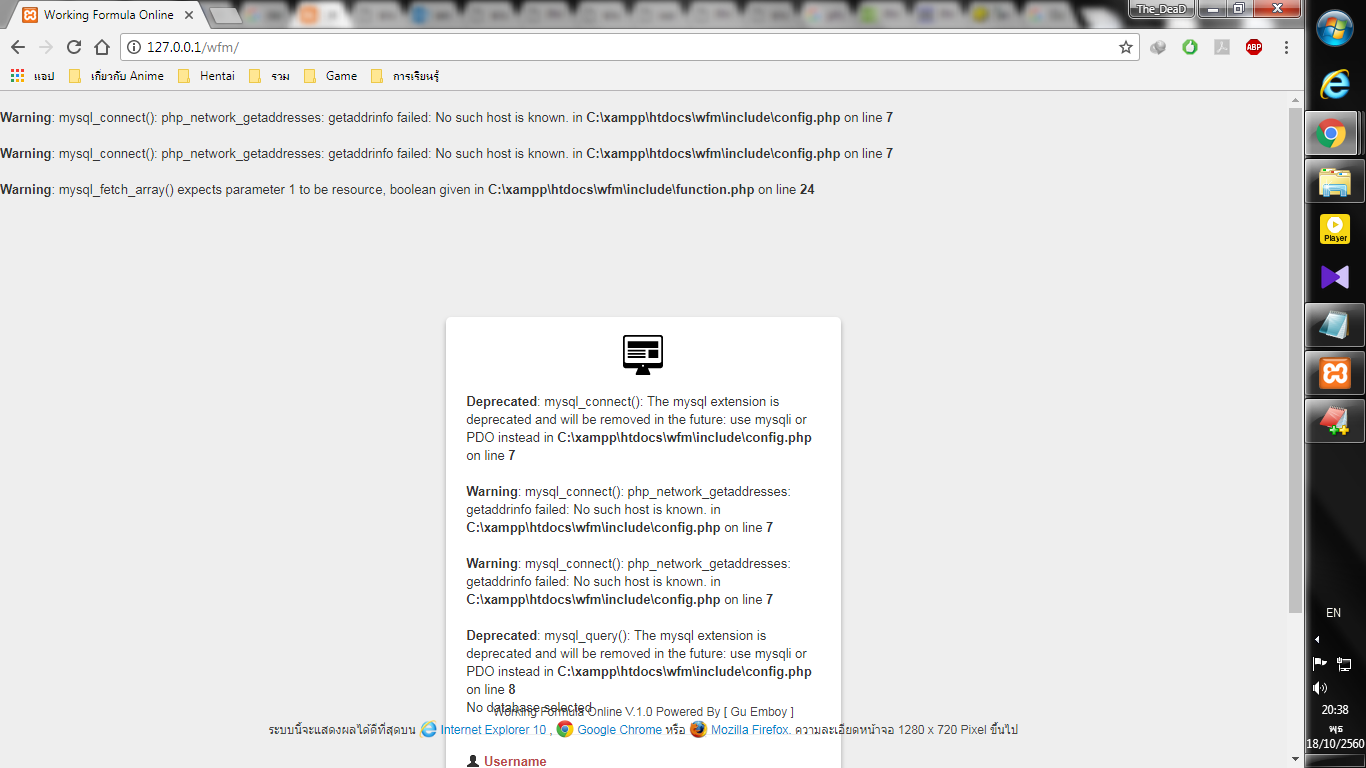This screenshot has width=1366, height=768.
Task: Open the volume speaker tray icon
Action: pos(1320,687)
